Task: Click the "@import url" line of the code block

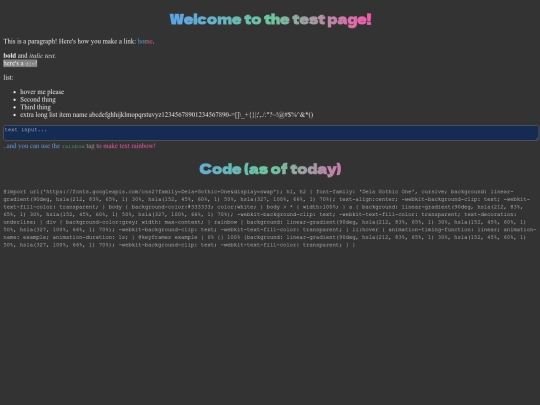Action: coord(258,192)
